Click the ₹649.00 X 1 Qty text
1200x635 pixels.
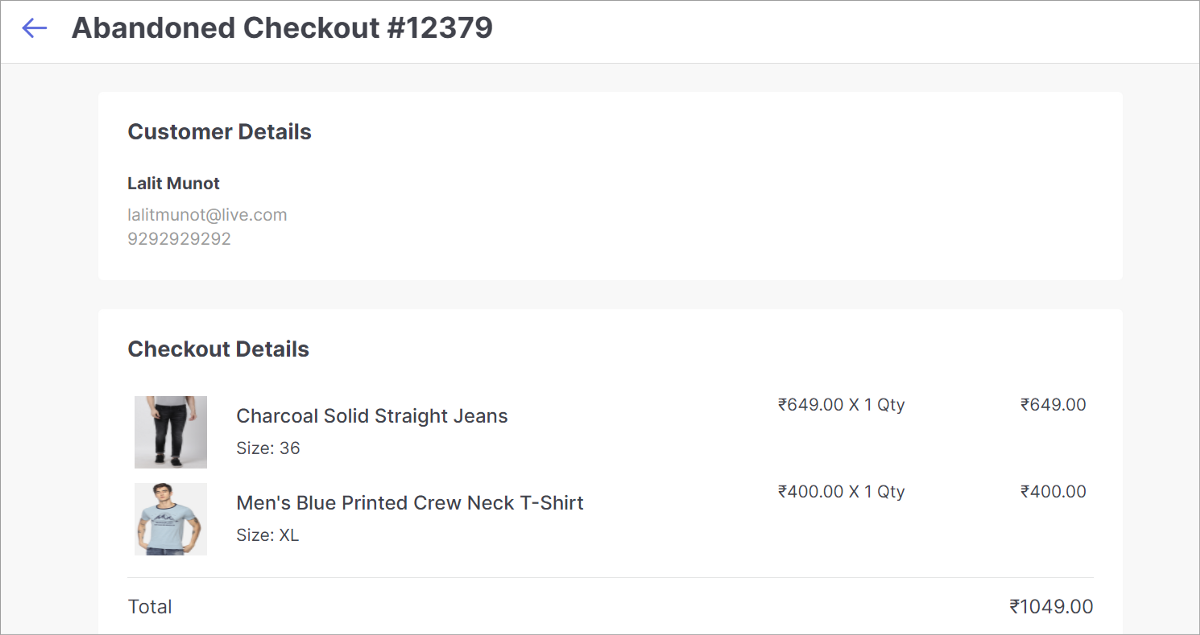point(841,405)
